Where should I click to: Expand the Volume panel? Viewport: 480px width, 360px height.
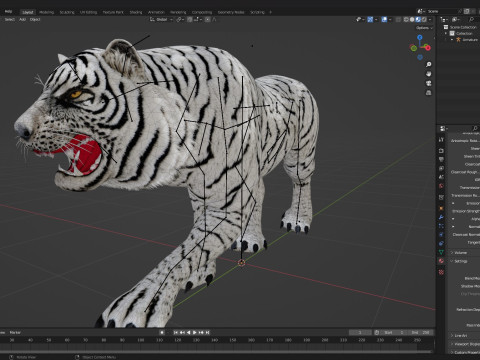460,253
